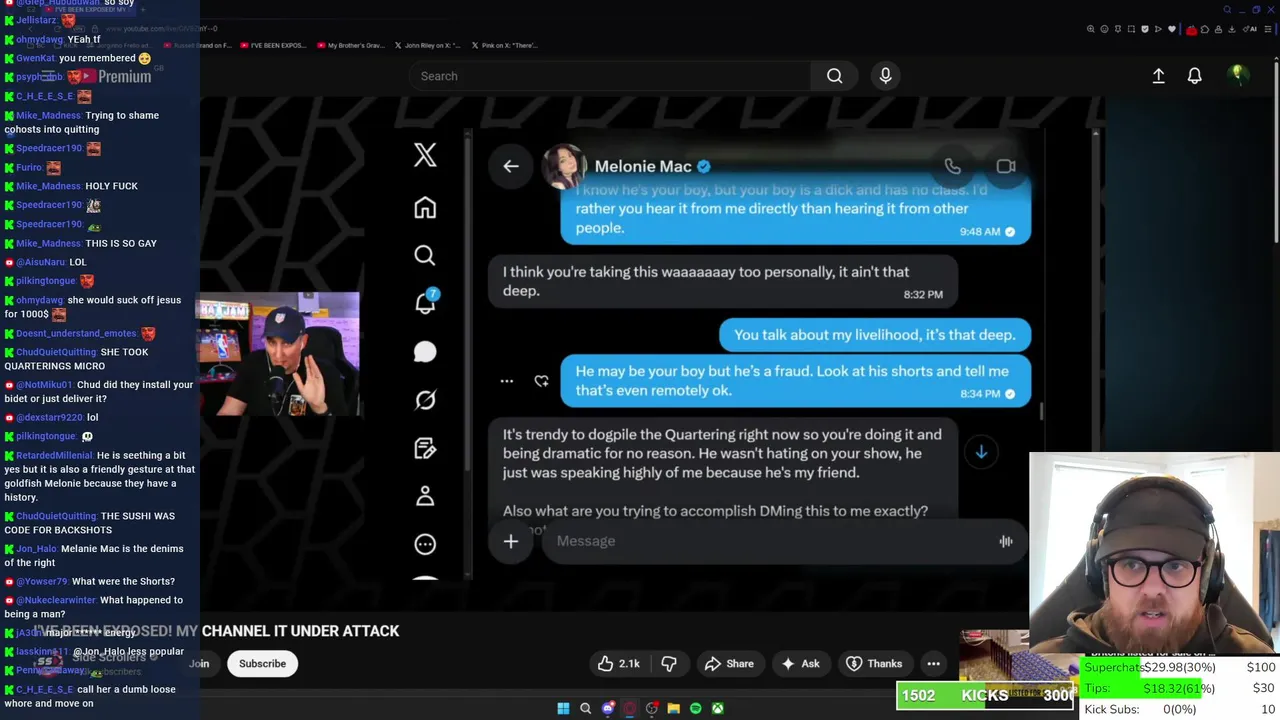
Task: Open Grok icon in X sidebar
Action: pyautogui.click(x=425, y=400)
